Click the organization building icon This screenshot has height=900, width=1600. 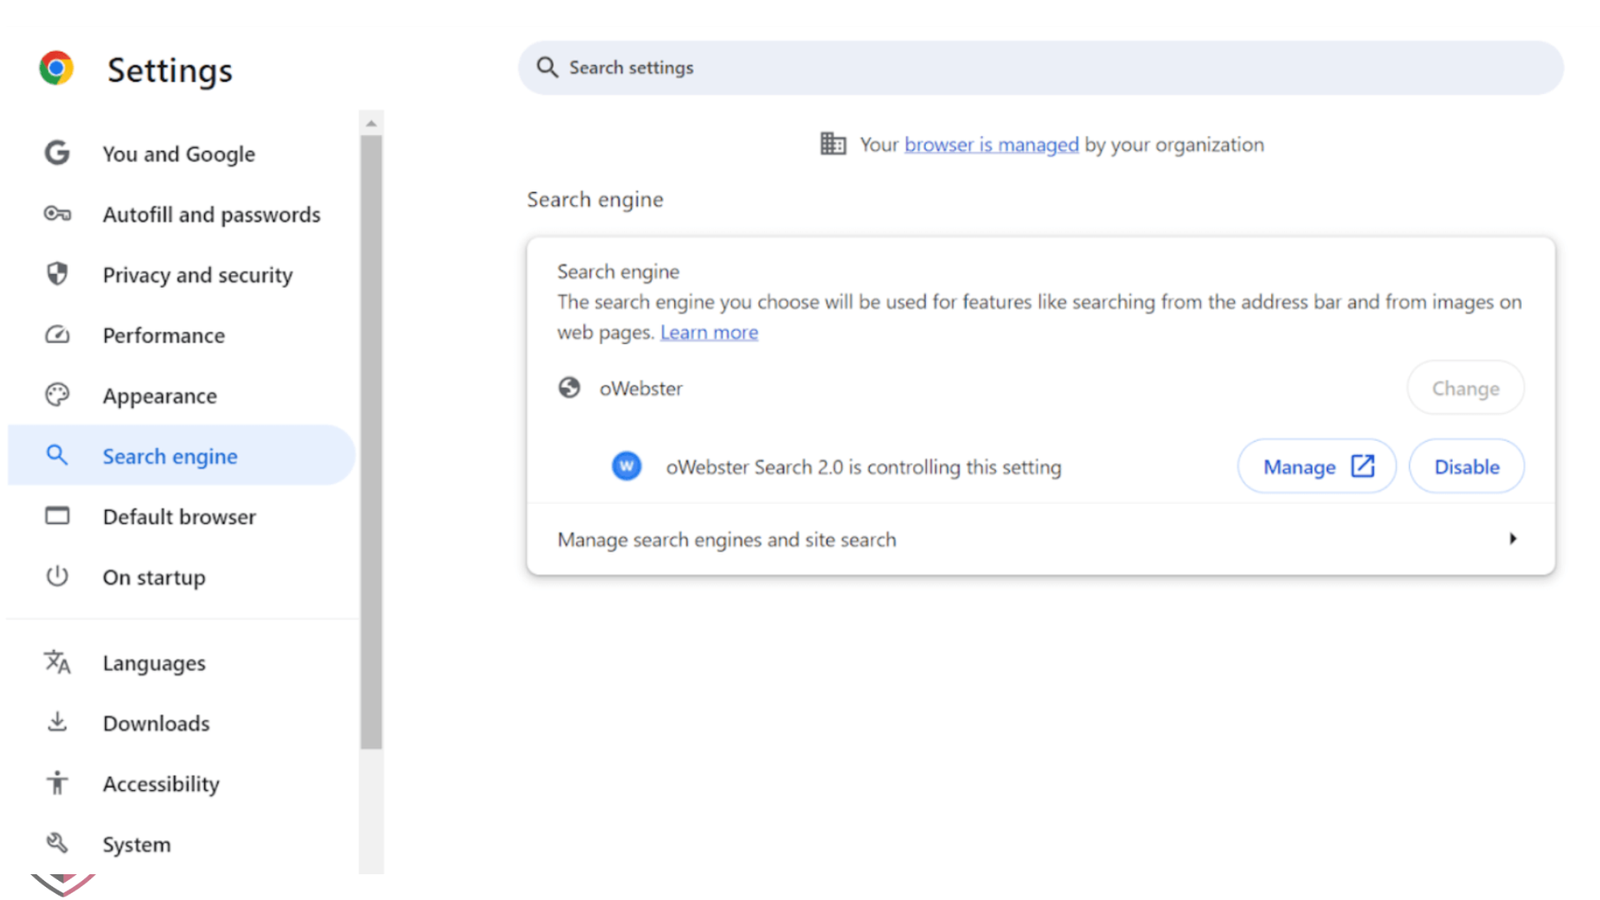click(833, 144)
